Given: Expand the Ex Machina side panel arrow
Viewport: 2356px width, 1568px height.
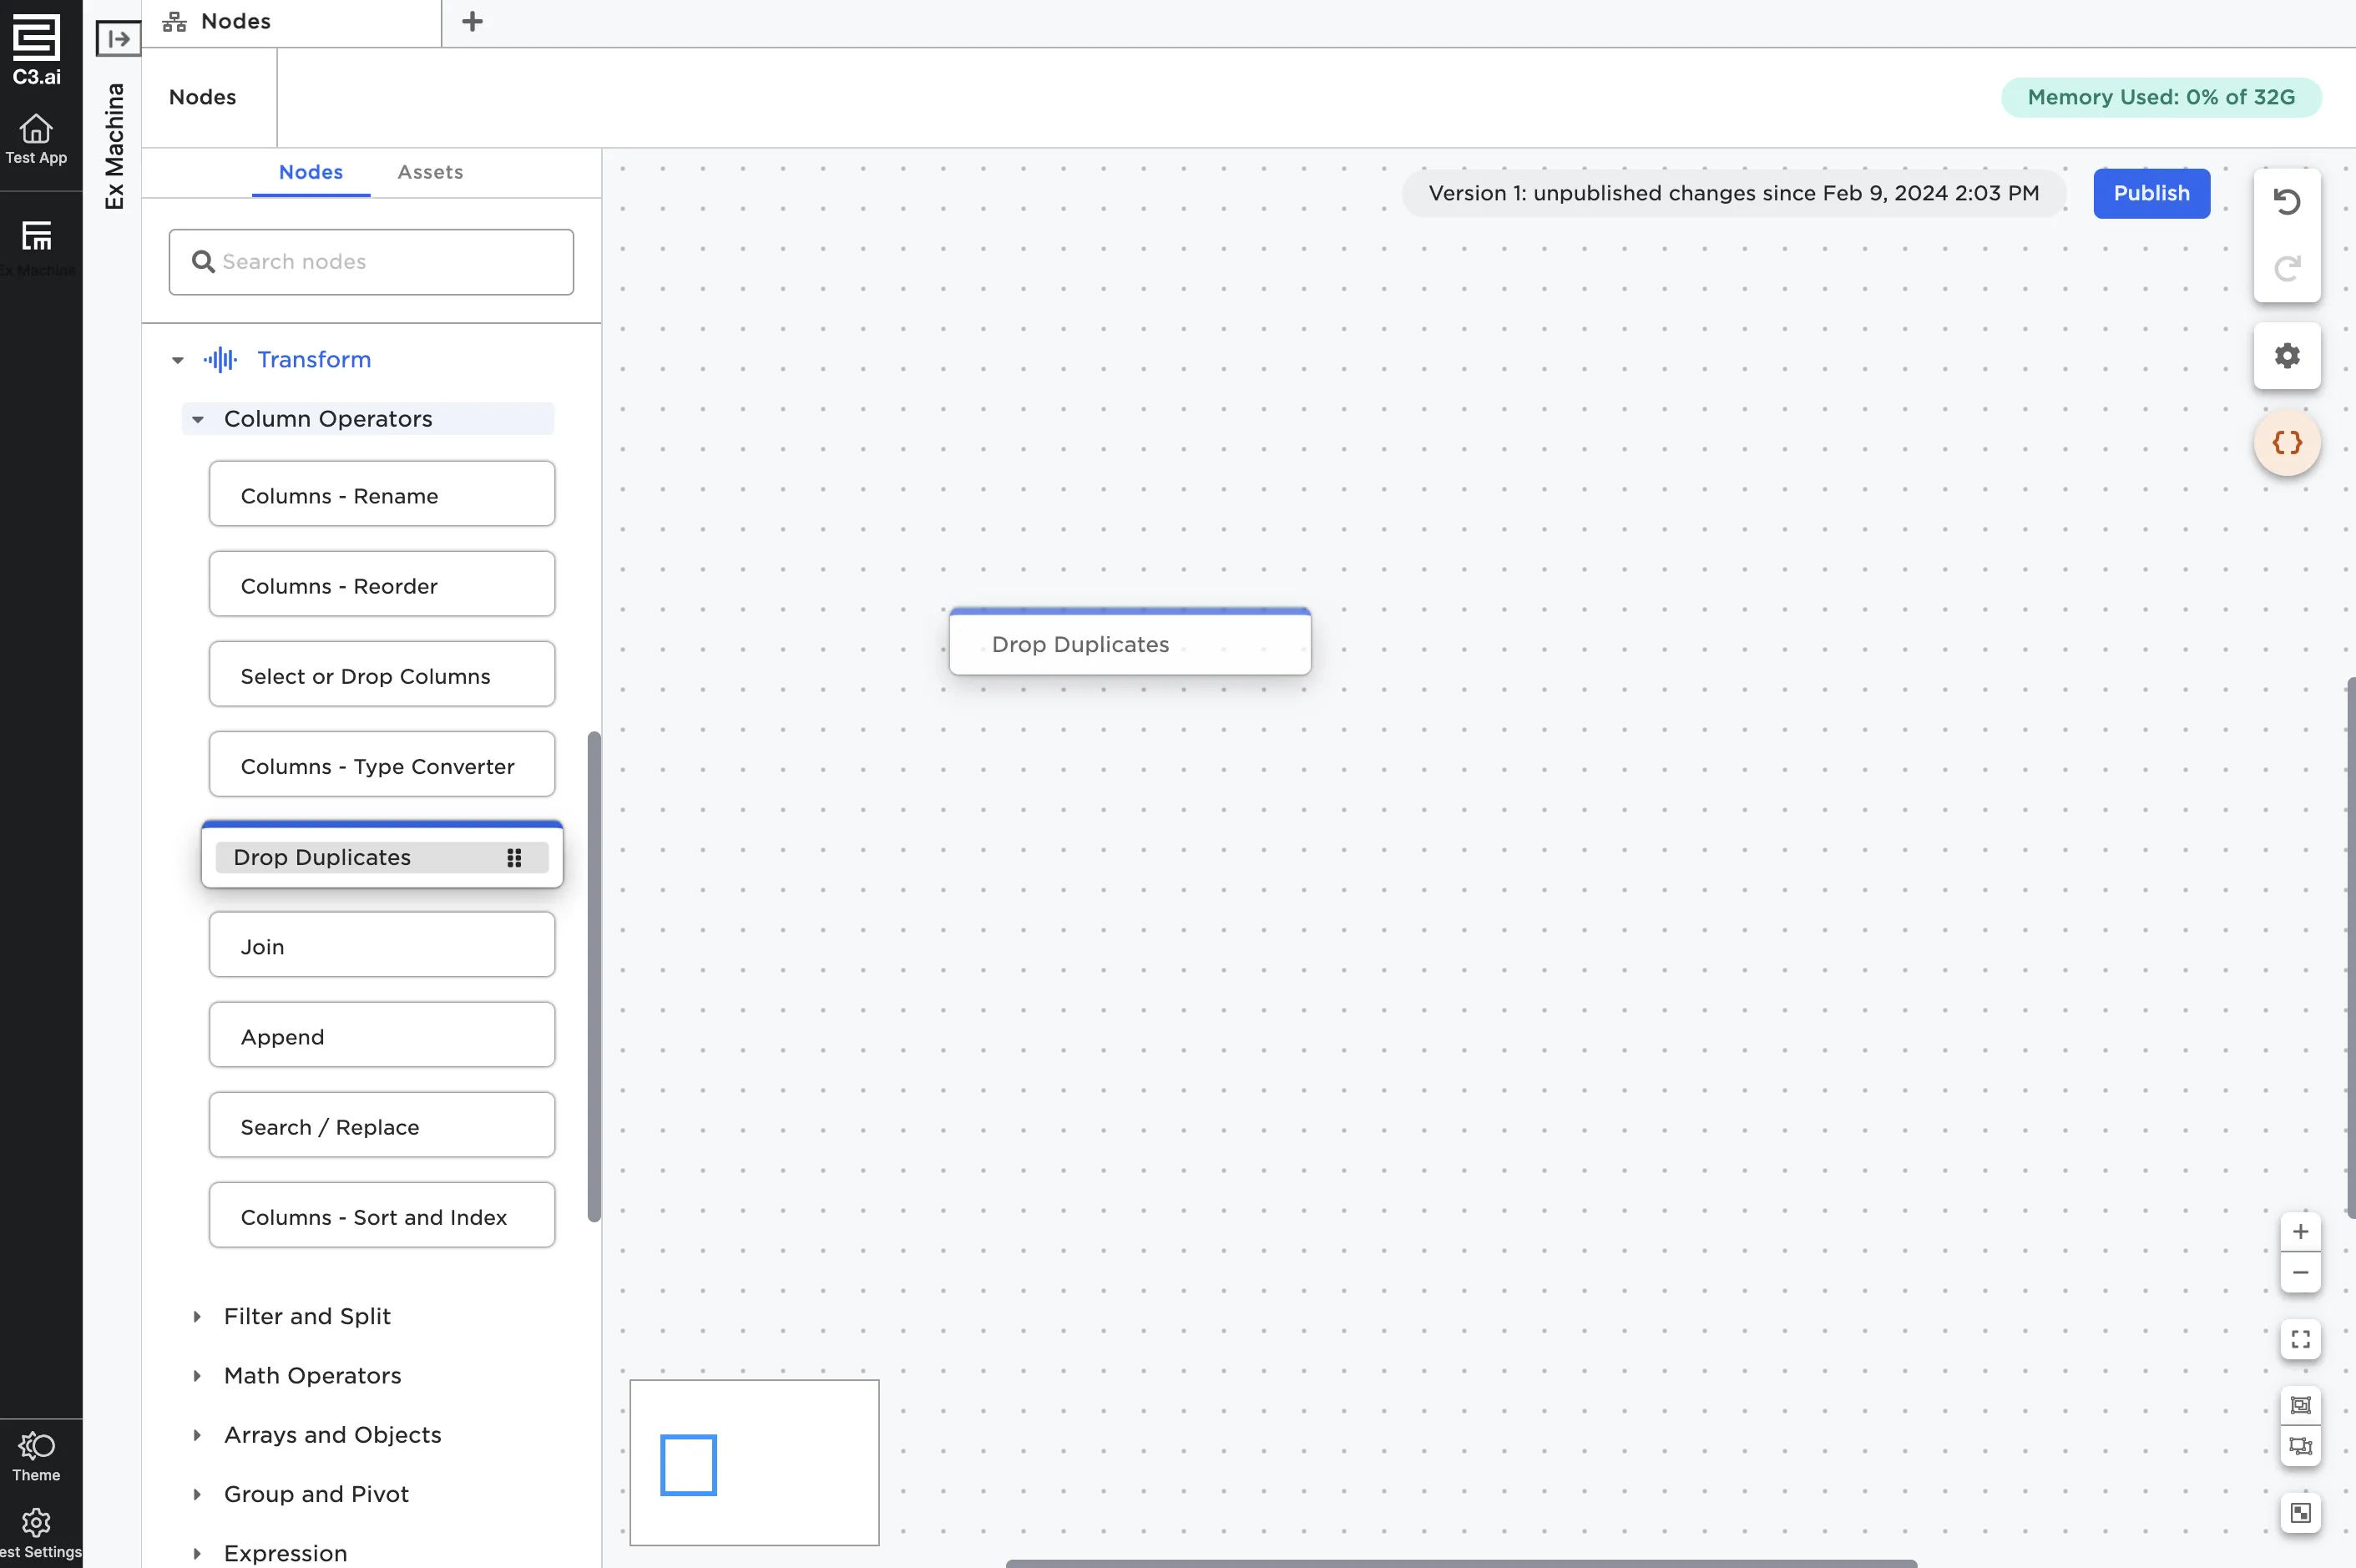Looking at the screenshot, I should [118, 39].
